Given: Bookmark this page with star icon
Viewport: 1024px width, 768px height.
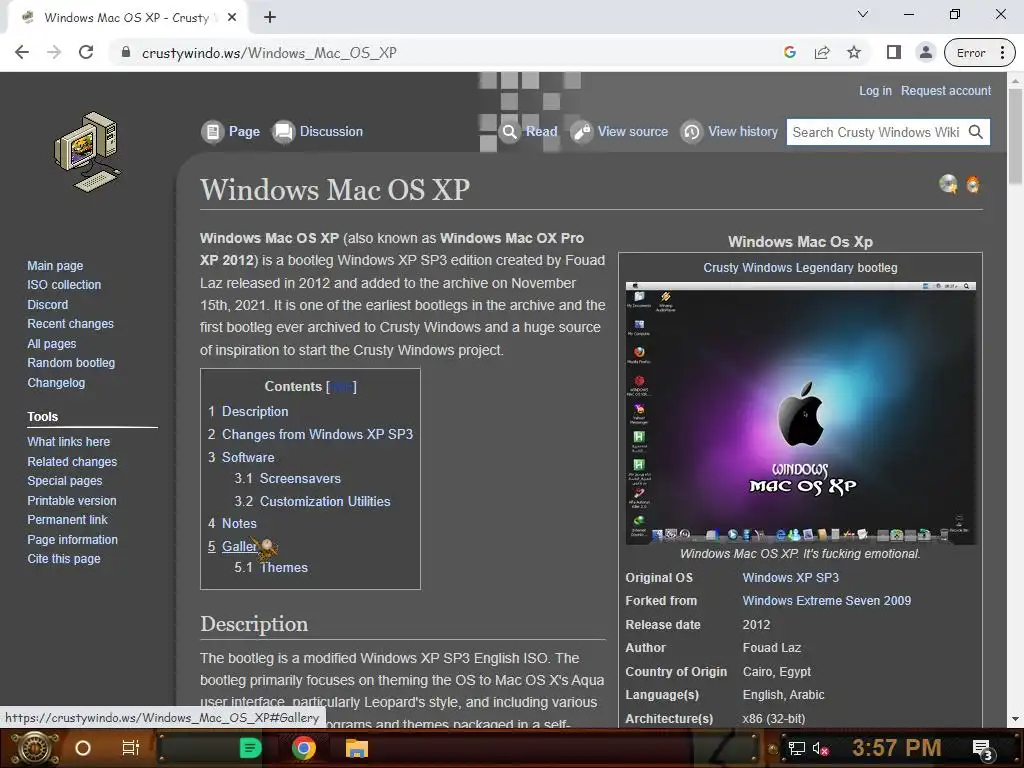Looking at the screenshot, I should pyautogui.click(x=854, y=53).
